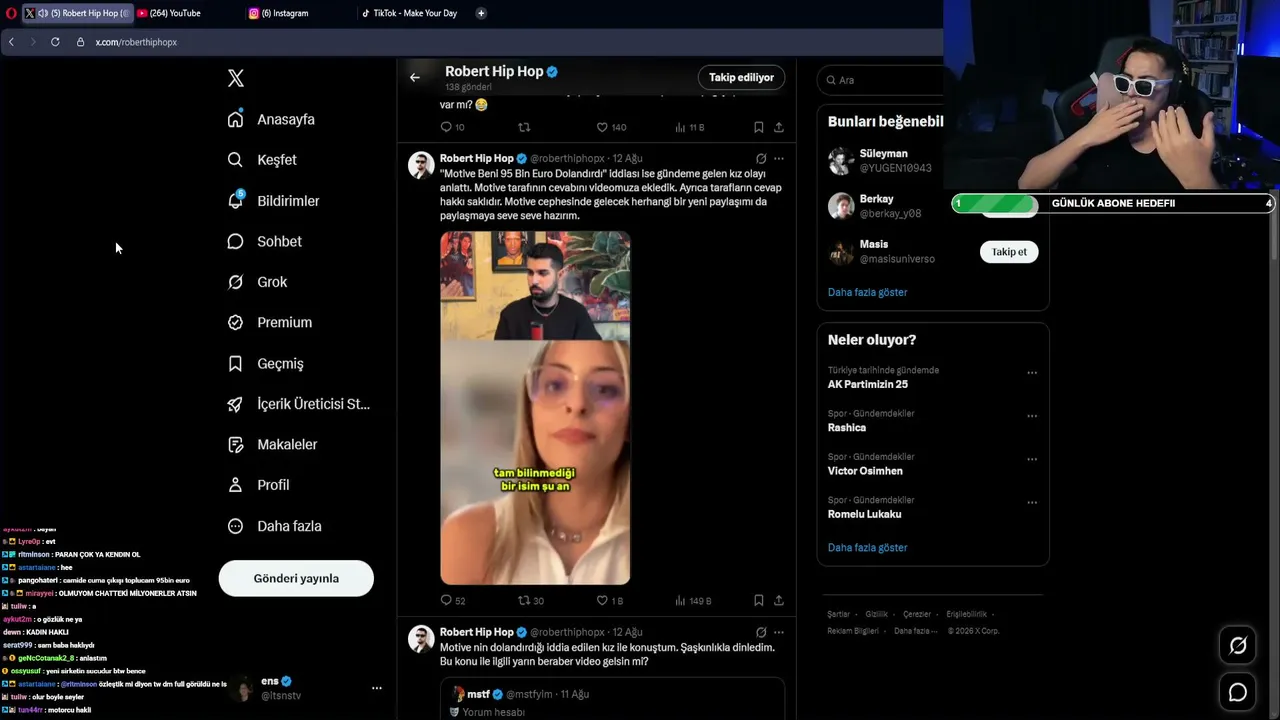Open more options for AK Partimizin 25 trend
This screenshot has height=720, width=1280.
pos(1032,373)
